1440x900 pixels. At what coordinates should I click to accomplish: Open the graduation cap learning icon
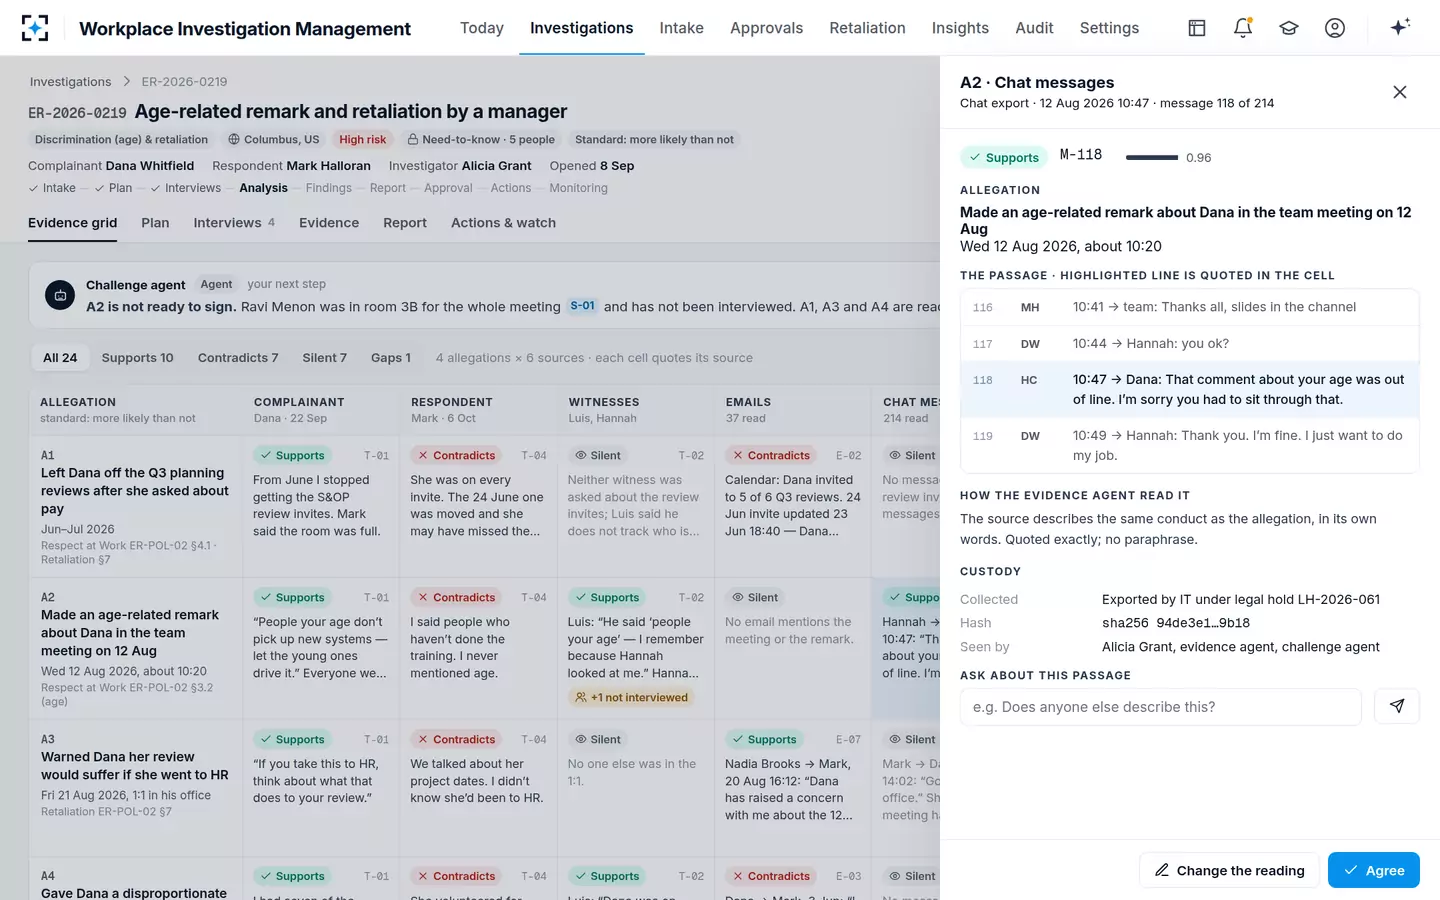point(1289,28)
